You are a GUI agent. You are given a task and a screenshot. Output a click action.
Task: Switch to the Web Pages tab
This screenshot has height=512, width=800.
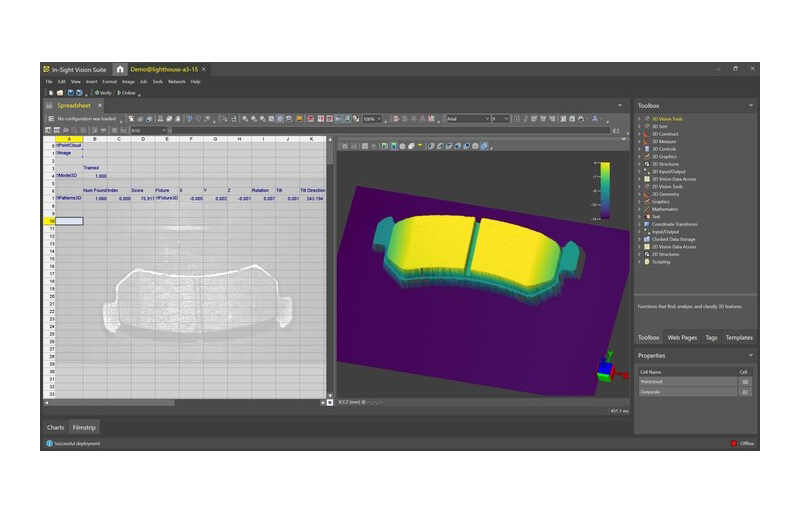pyautogui.click(x=681, y=338)
